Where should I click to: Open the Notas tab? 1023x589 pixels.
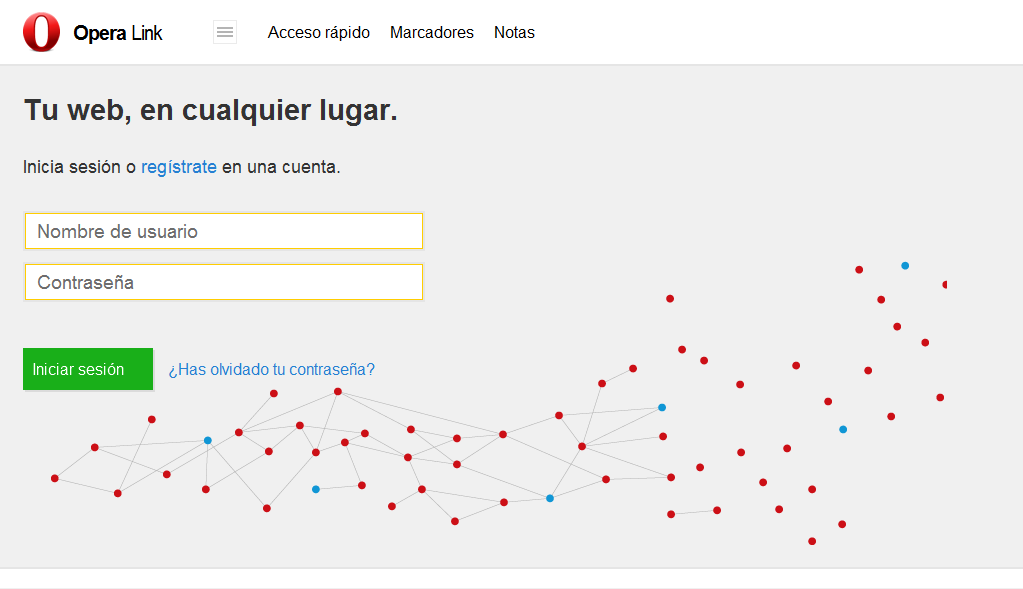click(514, 33)
